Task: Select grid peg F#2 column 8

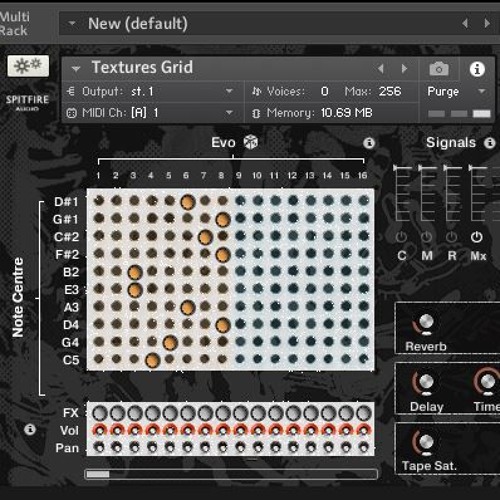Action: [223, 255]
